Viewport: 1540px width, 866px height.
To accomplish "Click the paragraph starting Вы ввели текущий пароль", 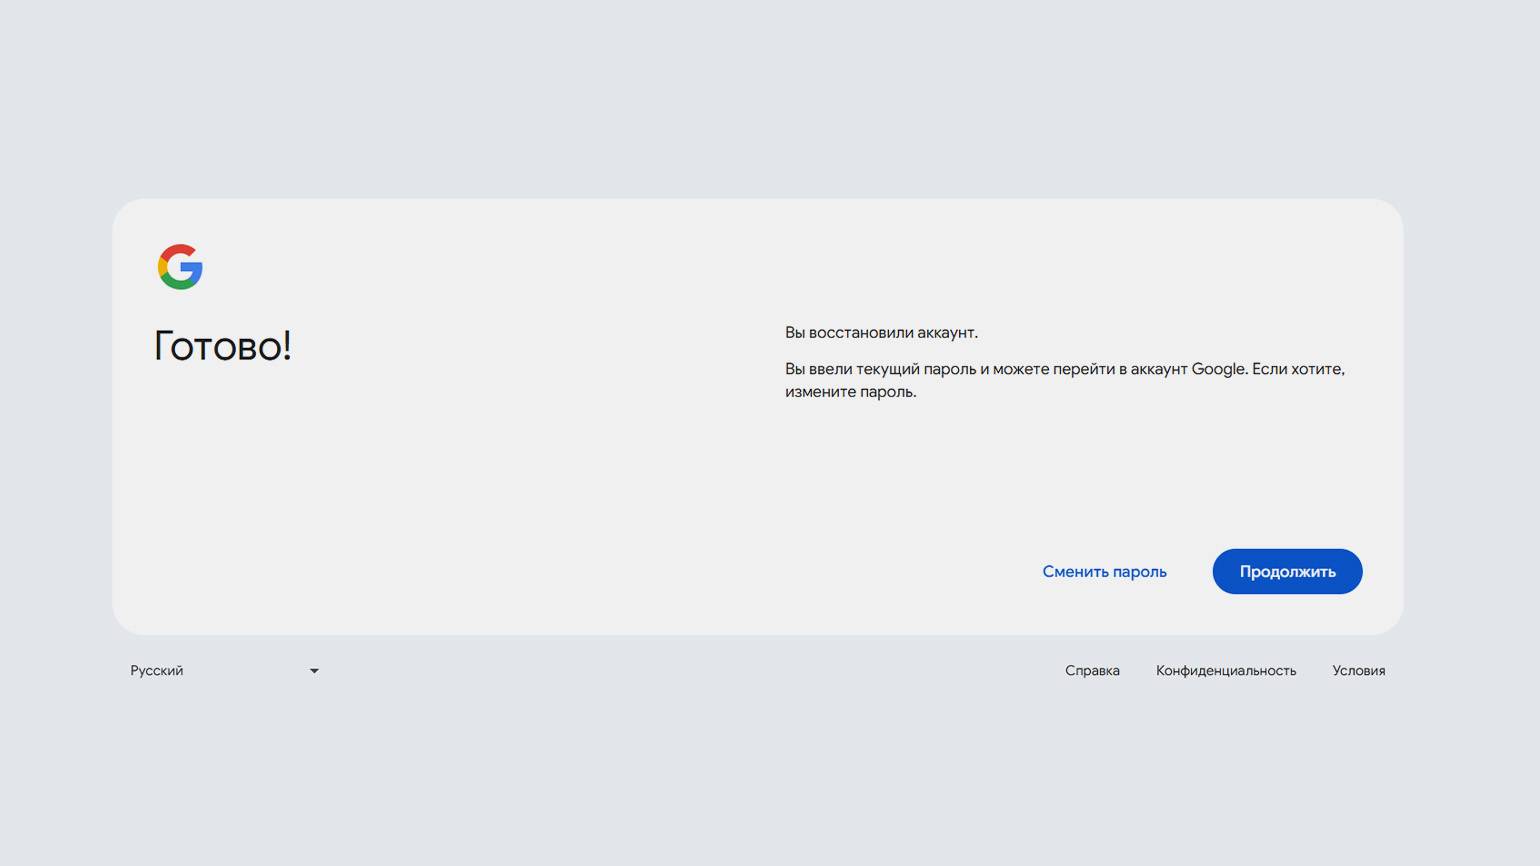I will point(1065,380).
